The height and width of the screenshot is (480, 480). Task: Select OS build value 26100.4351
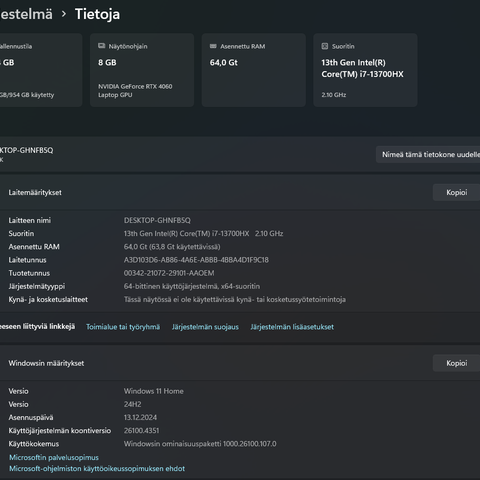(x=141, y=430)
